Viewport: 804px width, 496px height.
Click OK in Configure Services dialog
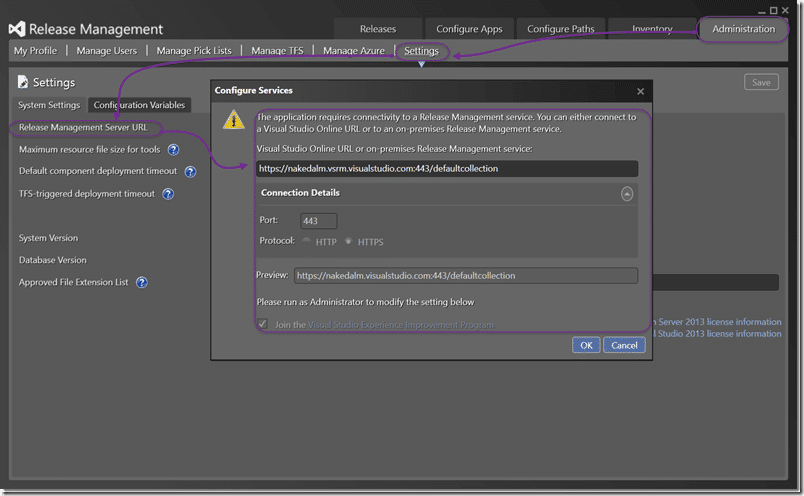[x=586, y=346]
